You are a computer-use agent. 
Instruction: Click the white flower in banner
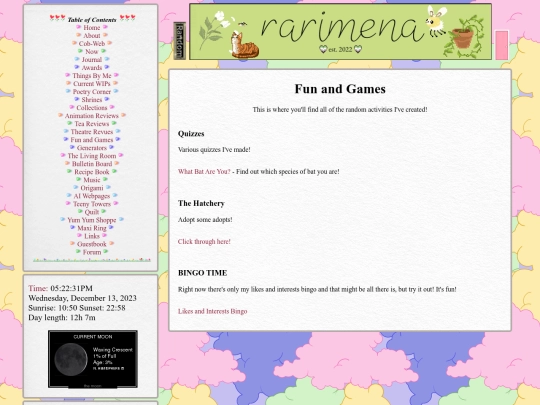point(220,19)
